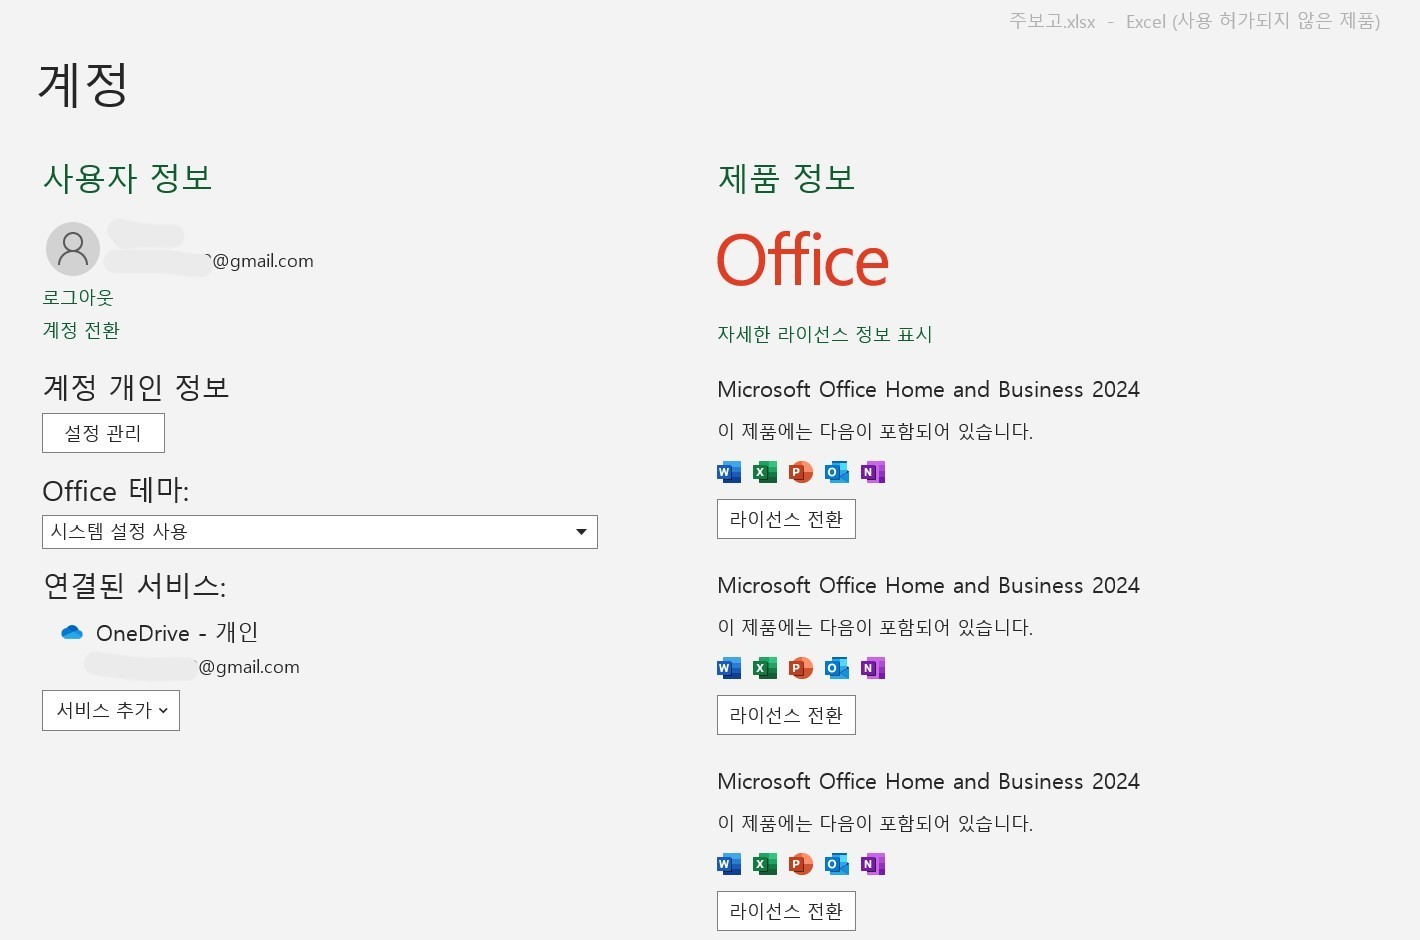1420x940 pixels.
Task: Click the 로그아웃 link
Action: tap(78, 297)
